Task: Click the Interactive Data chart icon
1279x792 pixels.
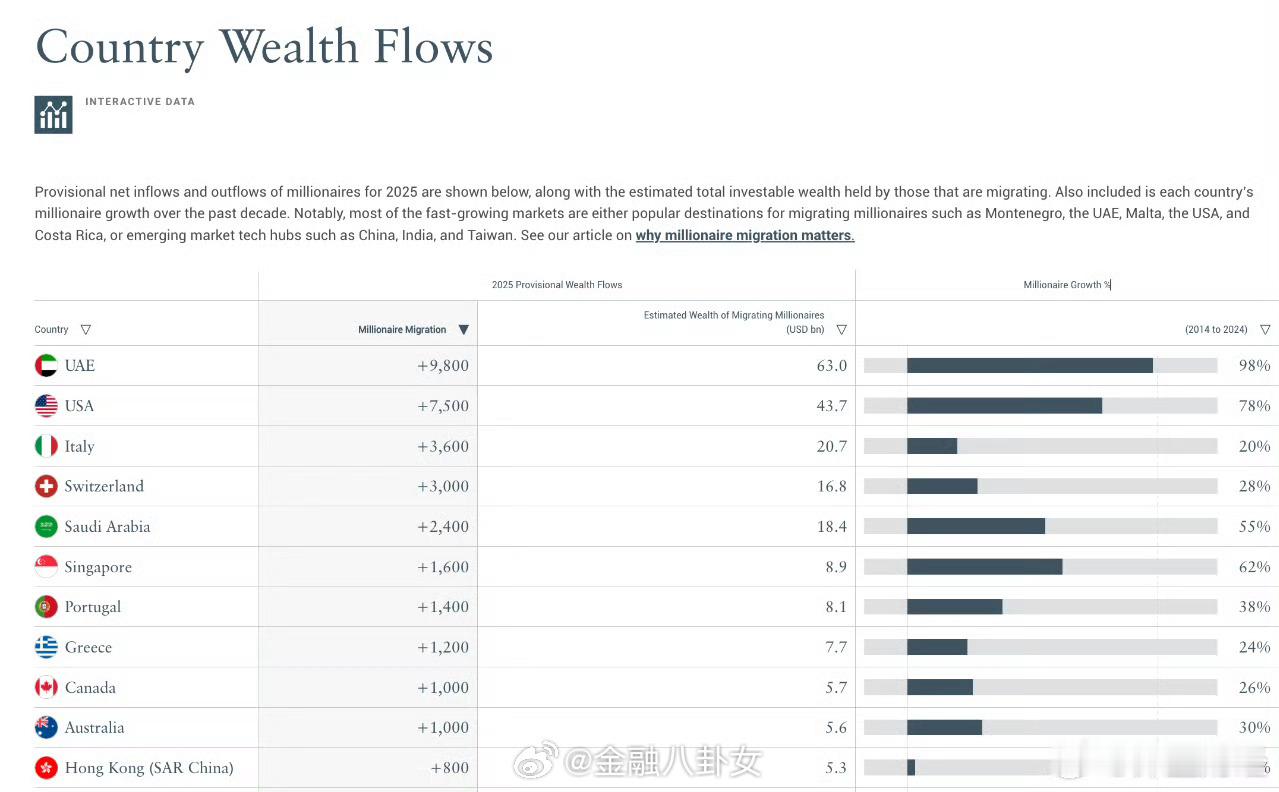Action: [x=53, y=115]
